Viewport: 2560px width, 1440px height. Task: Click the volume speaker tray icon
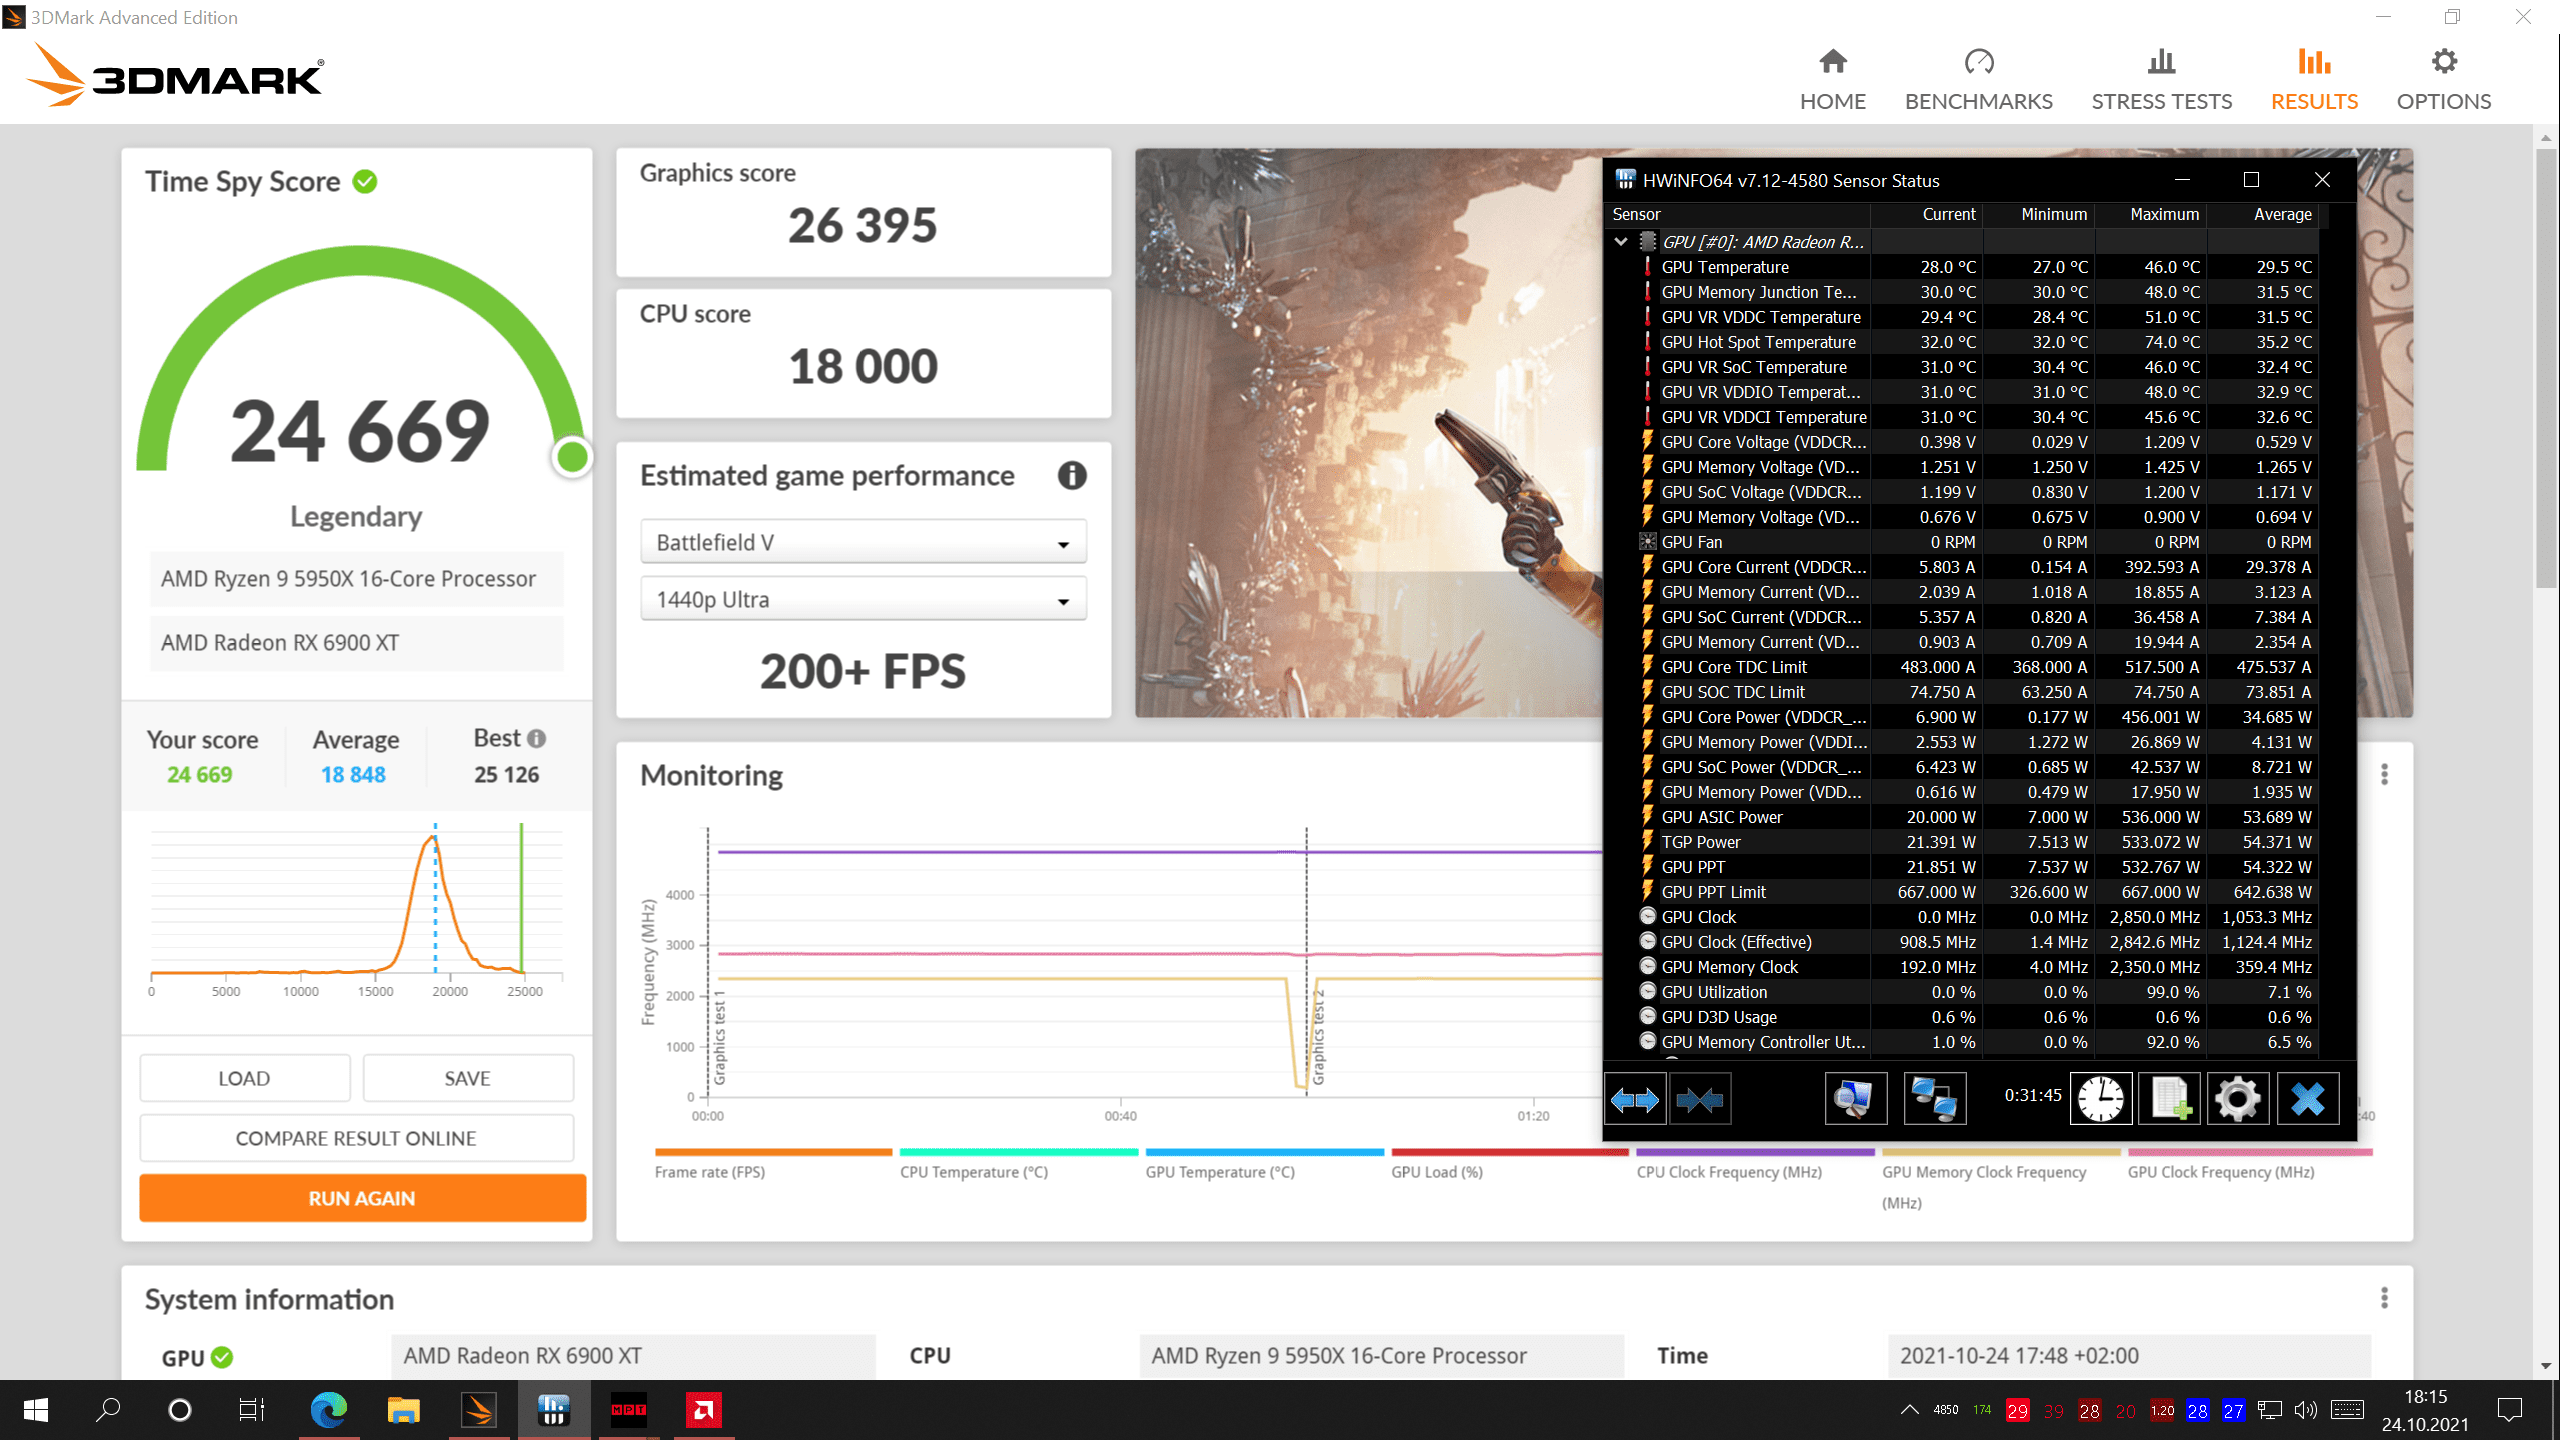click(2306, 1410)
